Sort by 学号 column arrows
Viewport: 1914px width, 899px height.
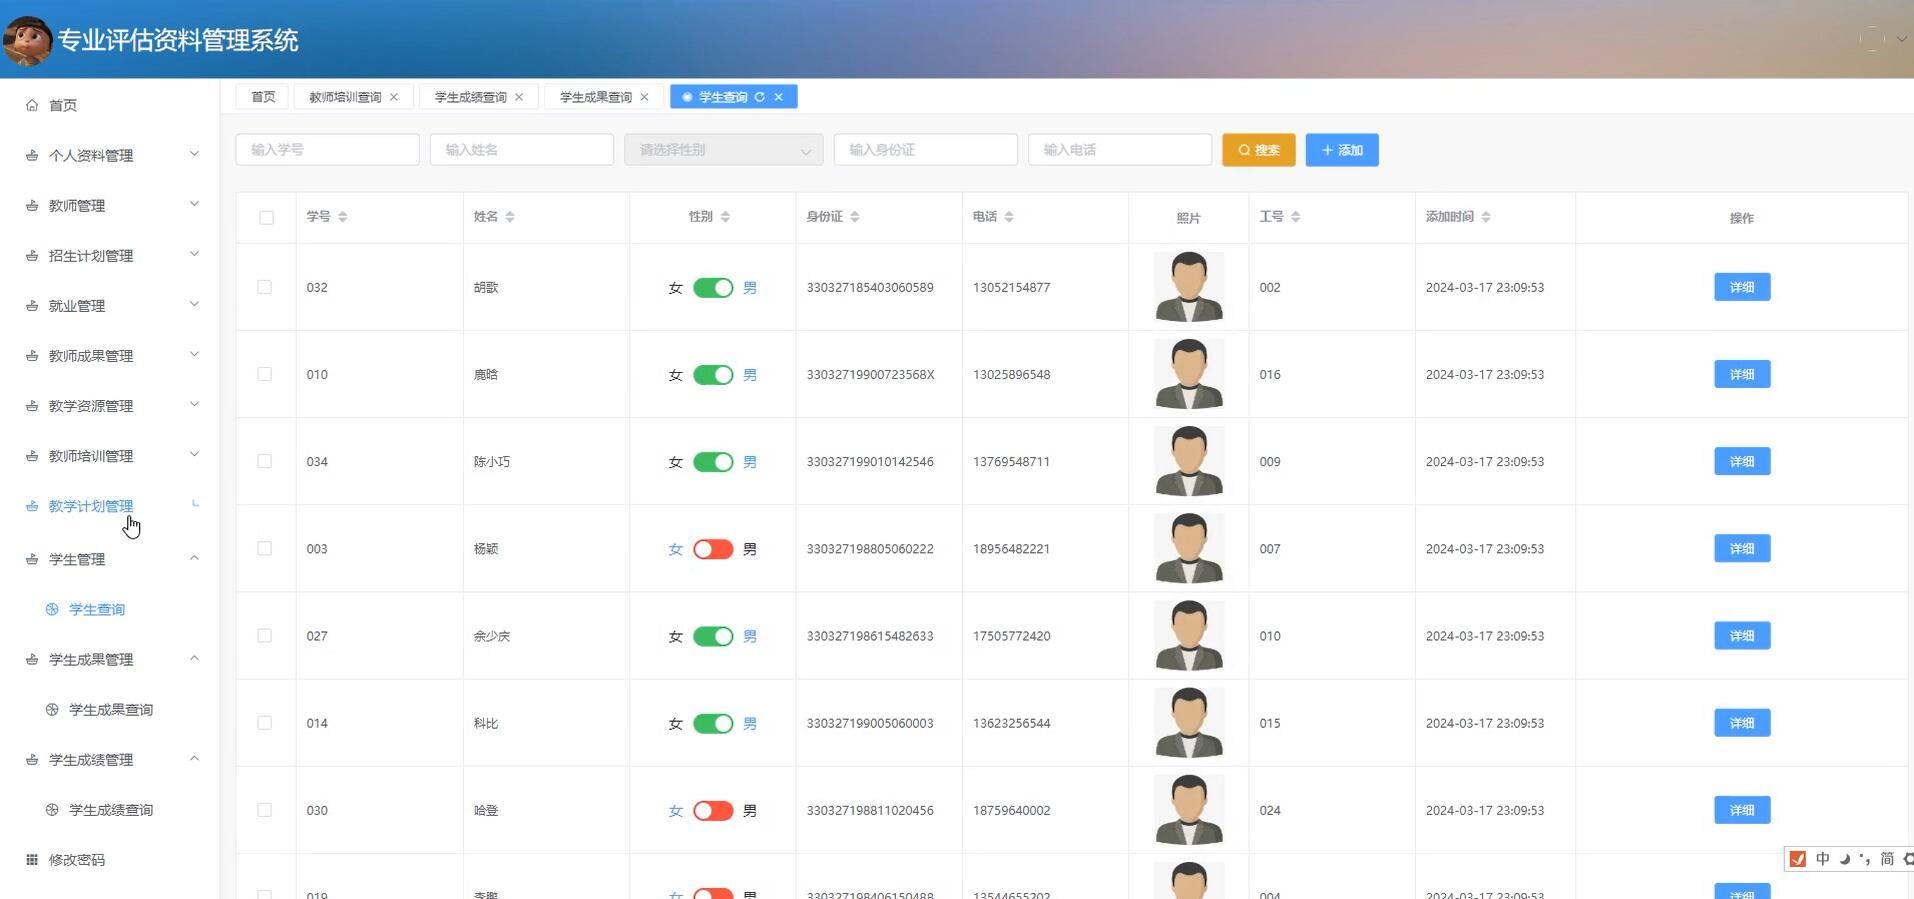click(x=343, y=217)
